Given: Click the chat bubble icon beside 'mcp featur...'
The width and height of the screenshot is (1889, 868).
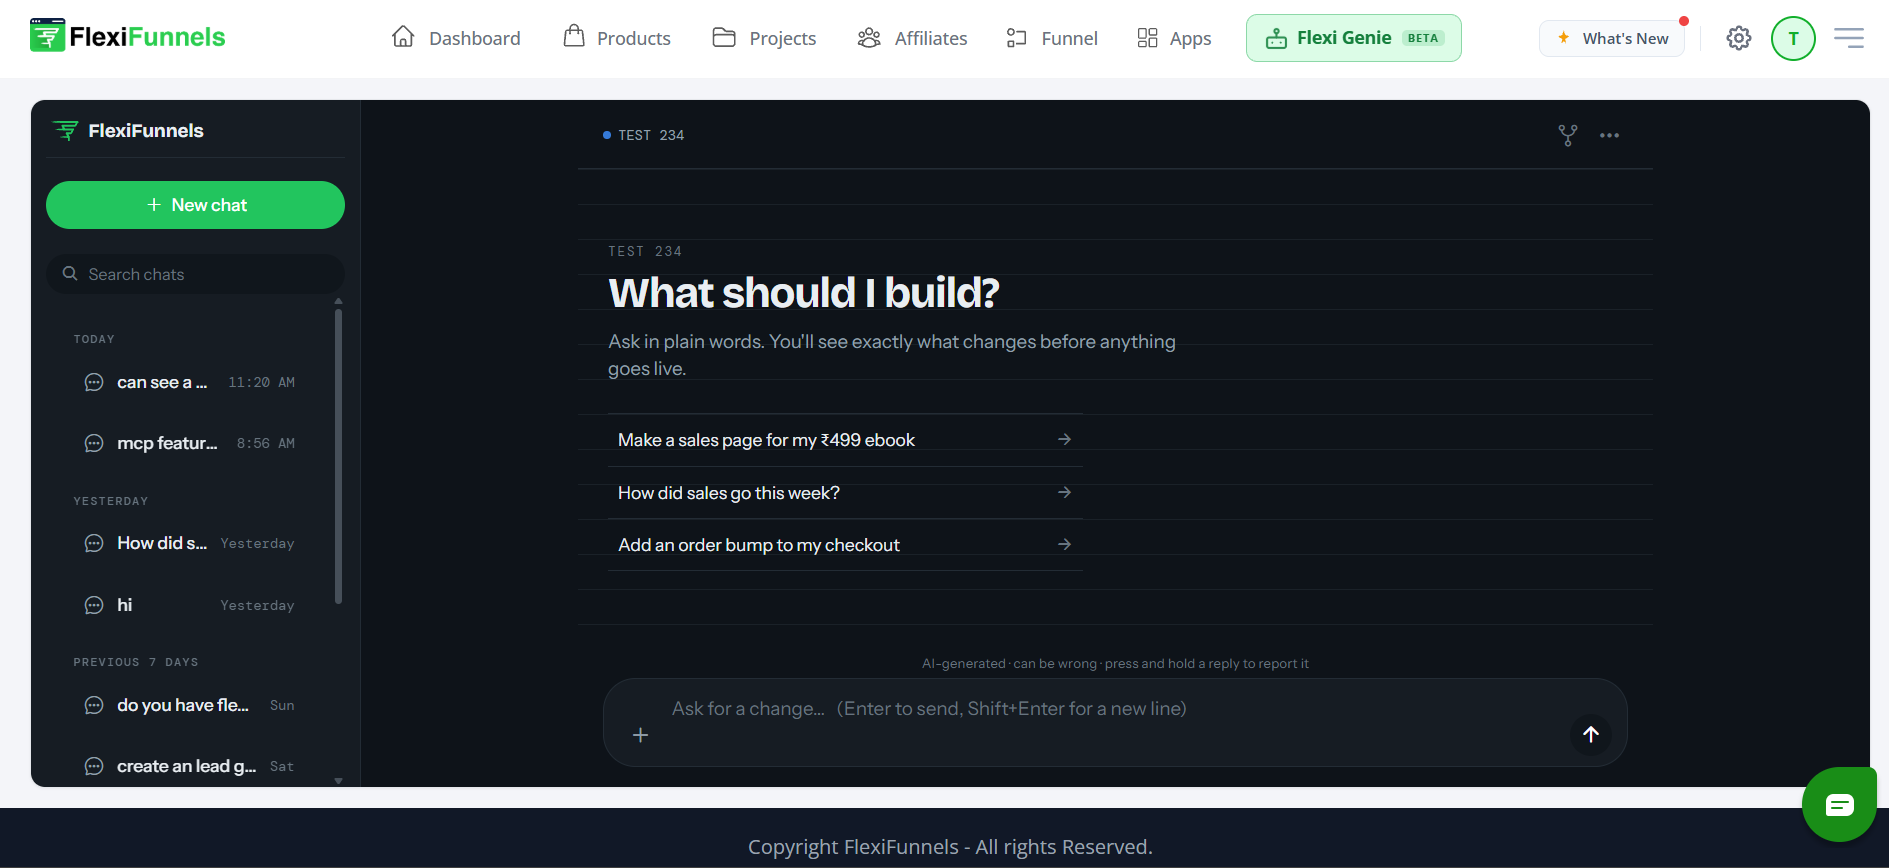Looking at the screenshot, I should pyautogui.click(x=94, y=443).
